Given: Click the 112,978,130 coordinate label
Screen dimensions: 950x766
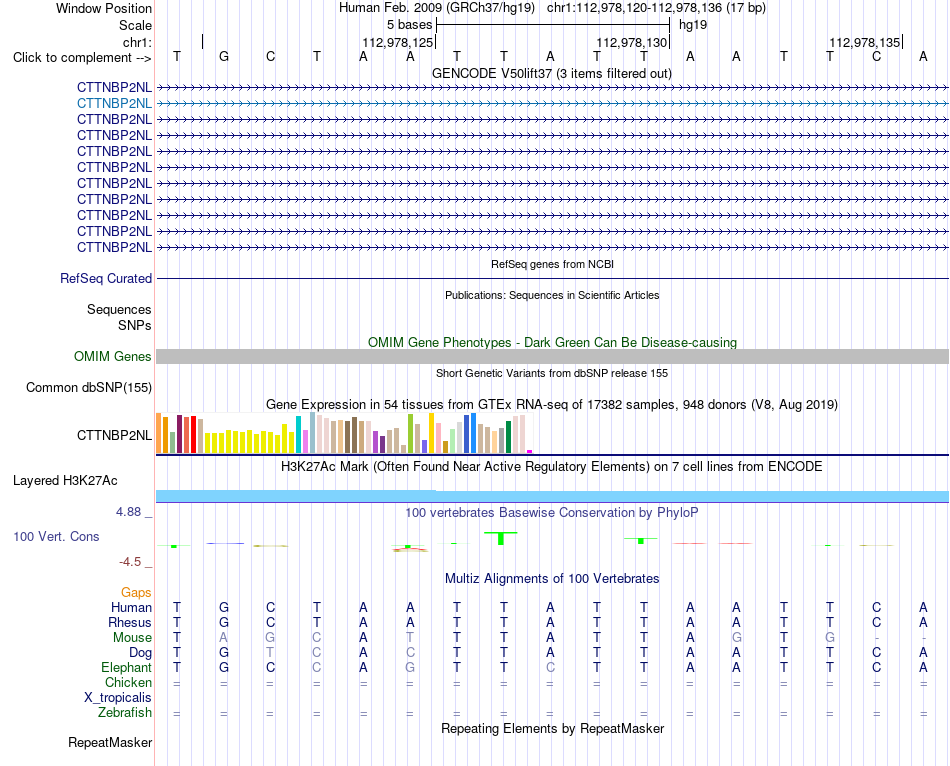Looking at the screenshot, I should [631, 42].
